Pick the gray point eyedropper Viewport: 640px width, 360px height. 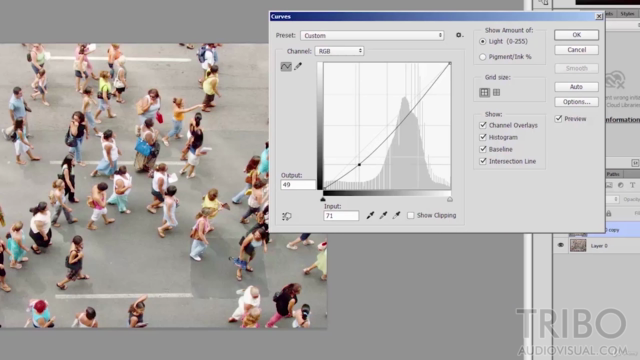point(383,215)
